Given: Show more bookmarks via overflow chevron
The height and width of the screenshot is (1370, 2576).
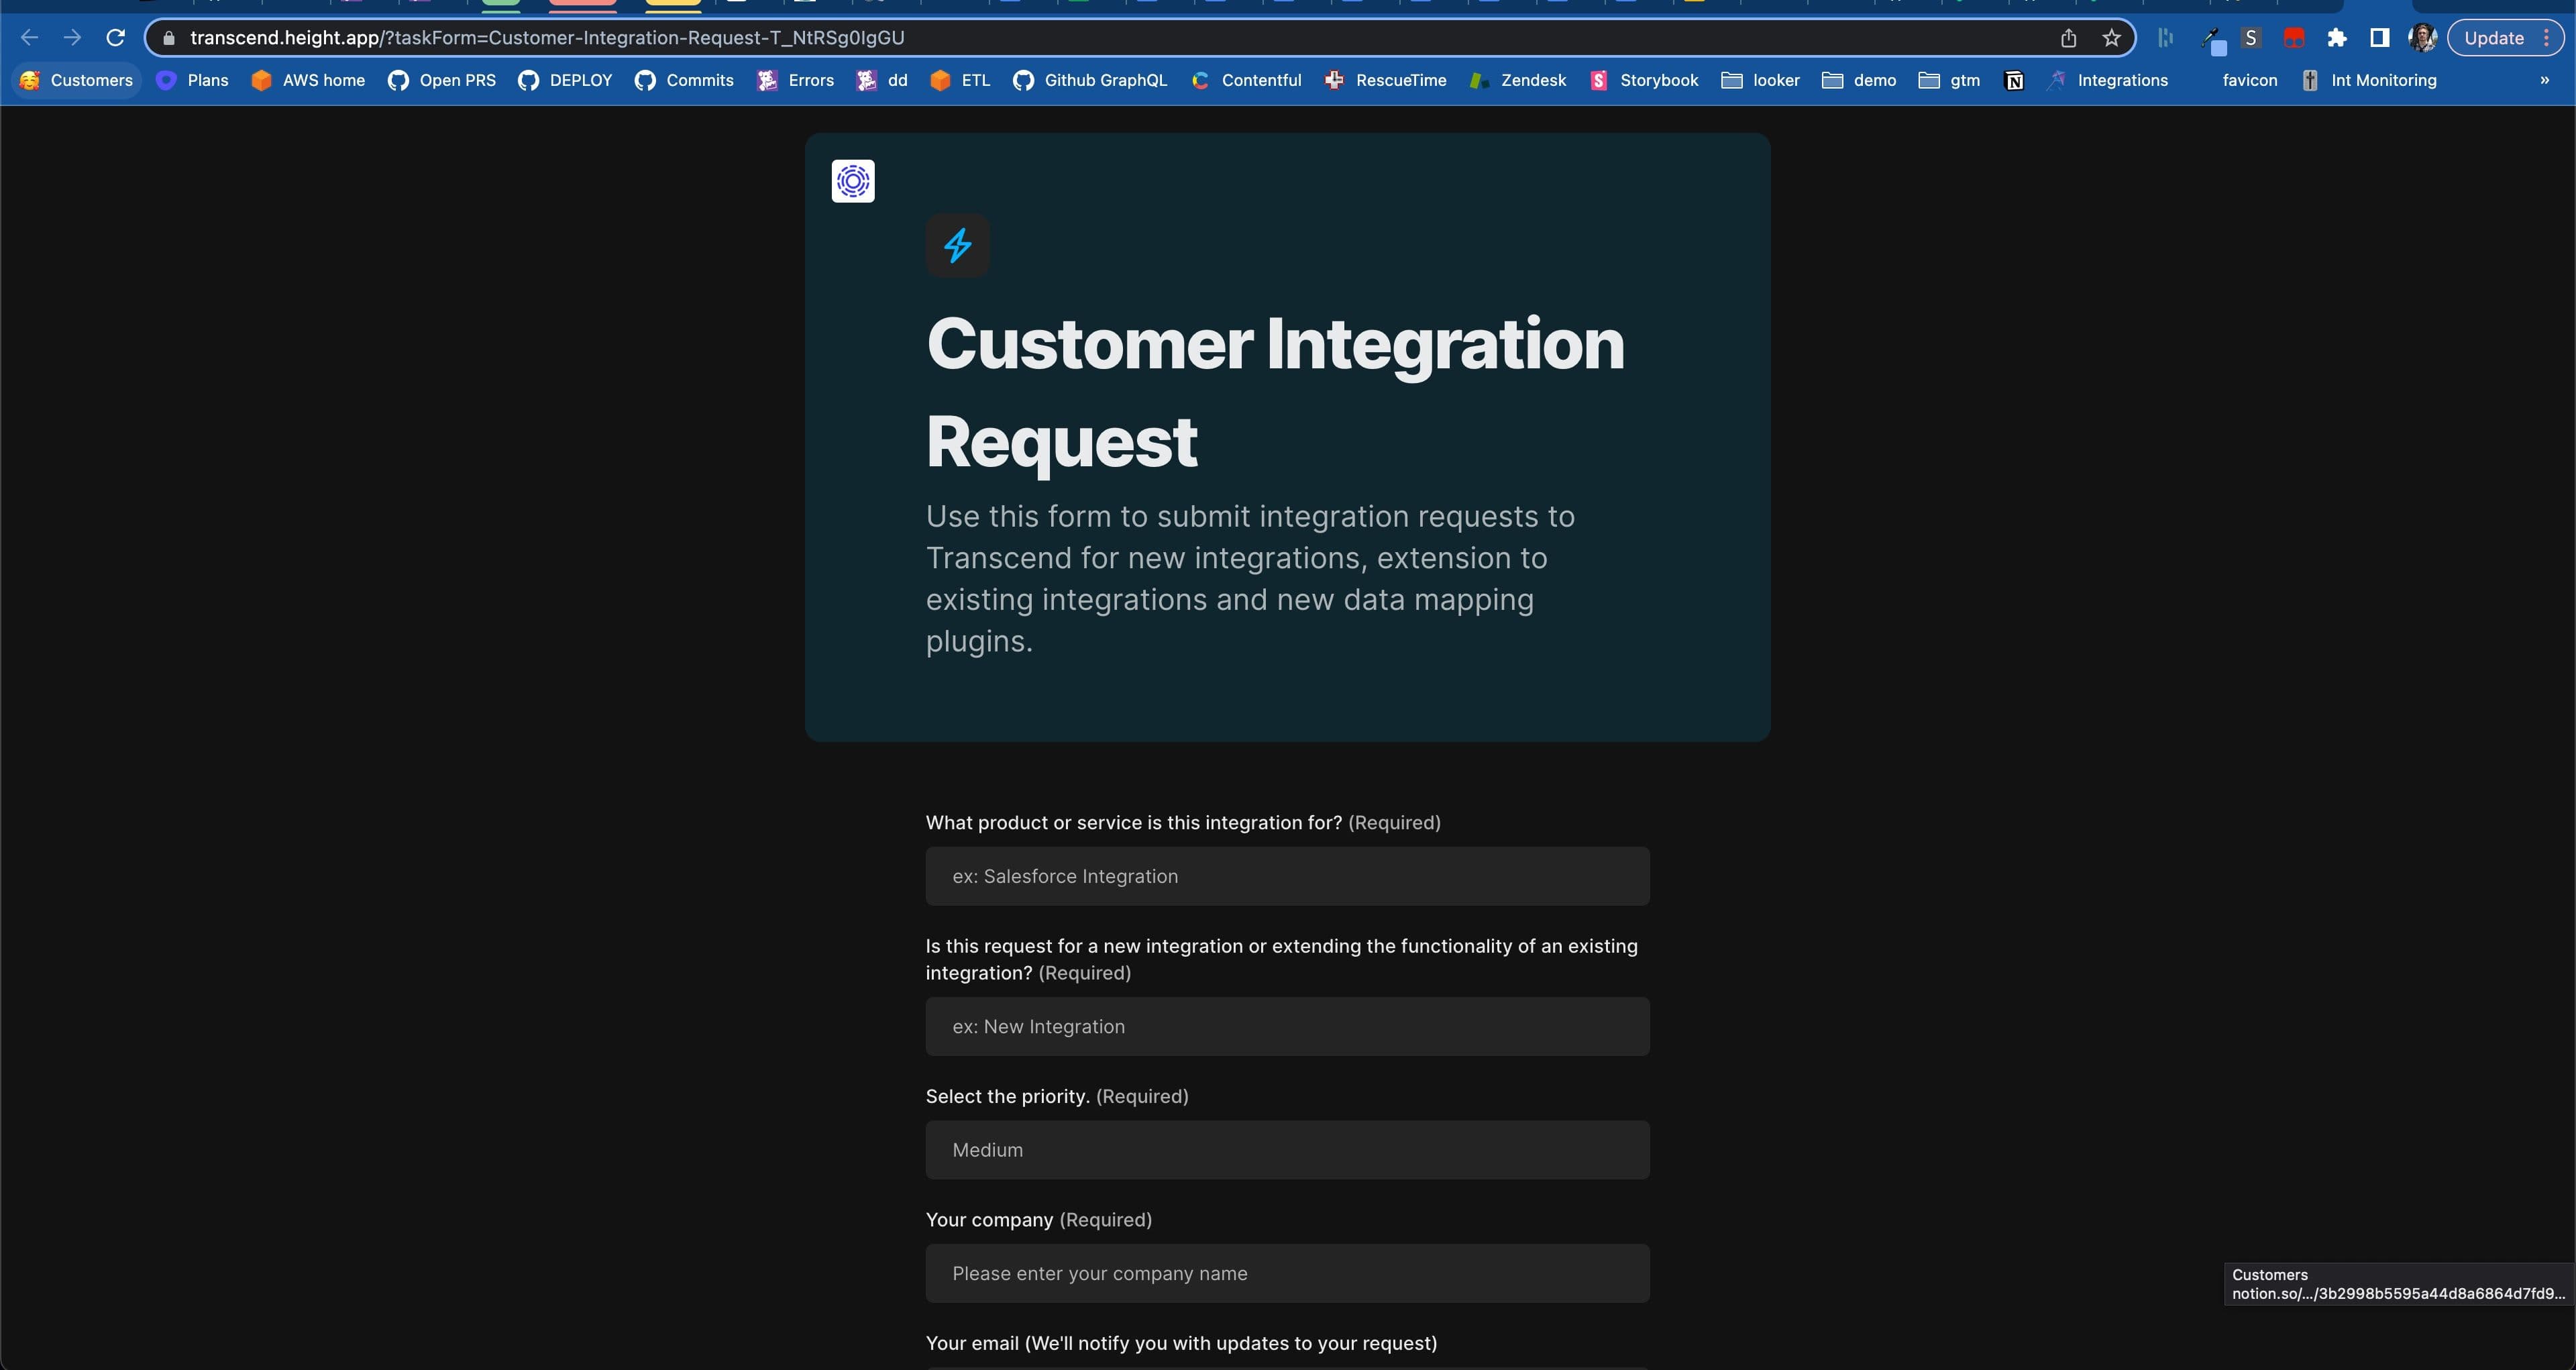Looking at the screenshot, I should click(2544, 81).
